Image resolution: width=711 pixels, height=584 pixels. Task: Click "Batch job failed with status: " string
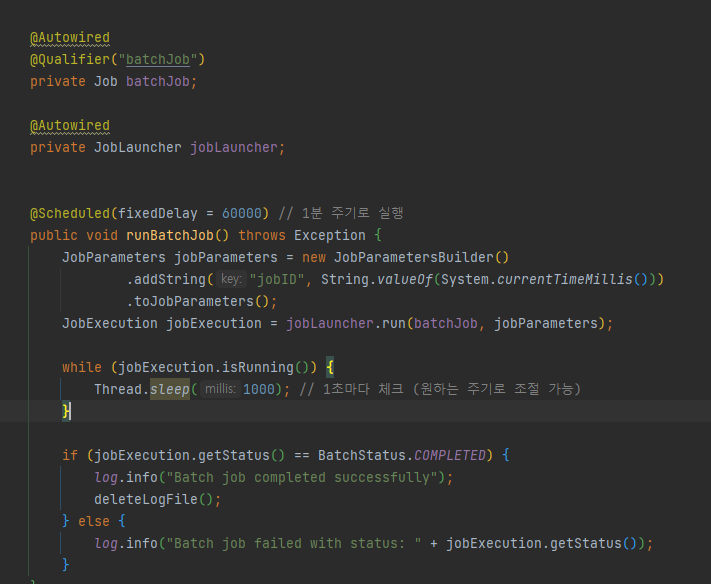[293, 543]
